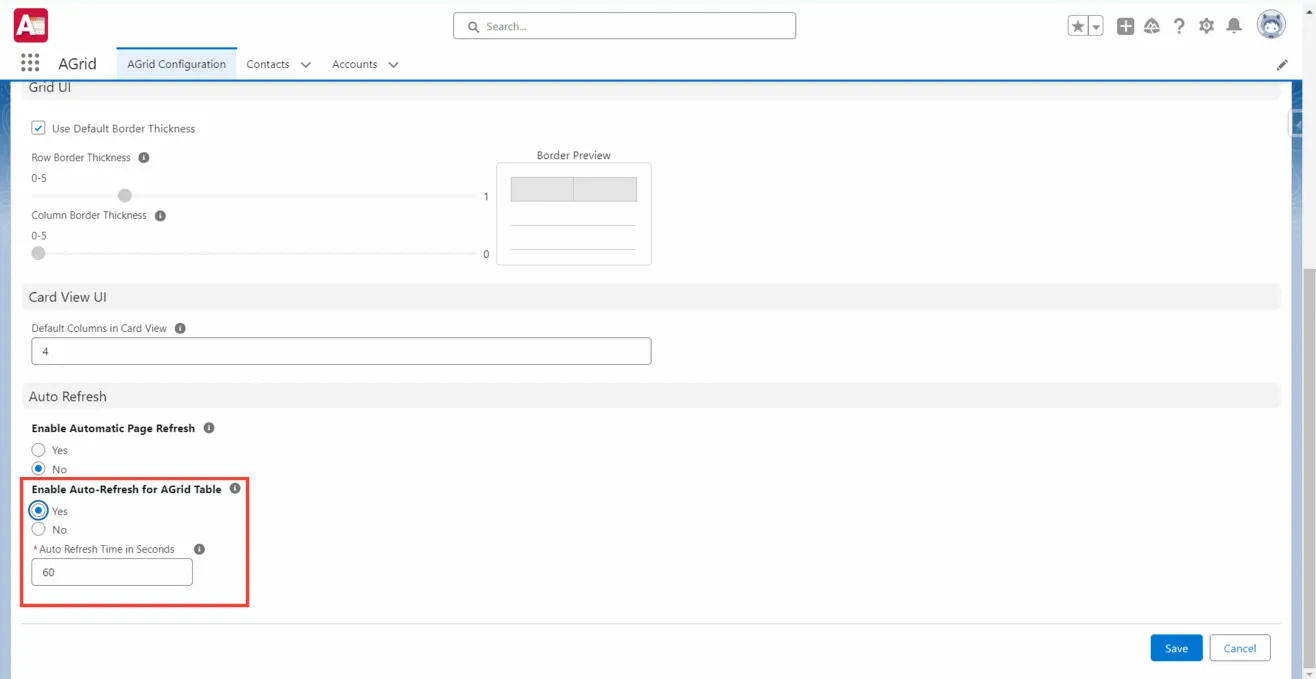
Task: Click the Favorites star icon
Action: 1077,25
